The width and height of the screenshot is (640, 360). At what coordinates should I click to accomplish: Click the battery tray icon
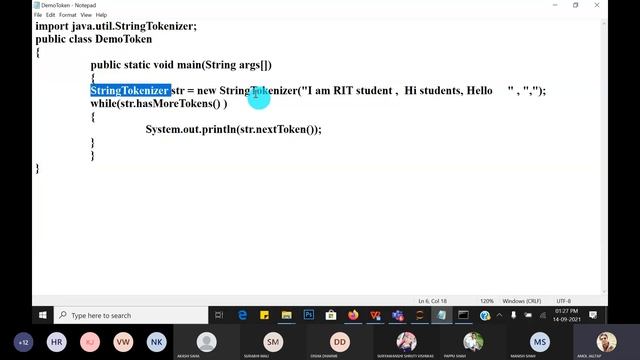528,315
